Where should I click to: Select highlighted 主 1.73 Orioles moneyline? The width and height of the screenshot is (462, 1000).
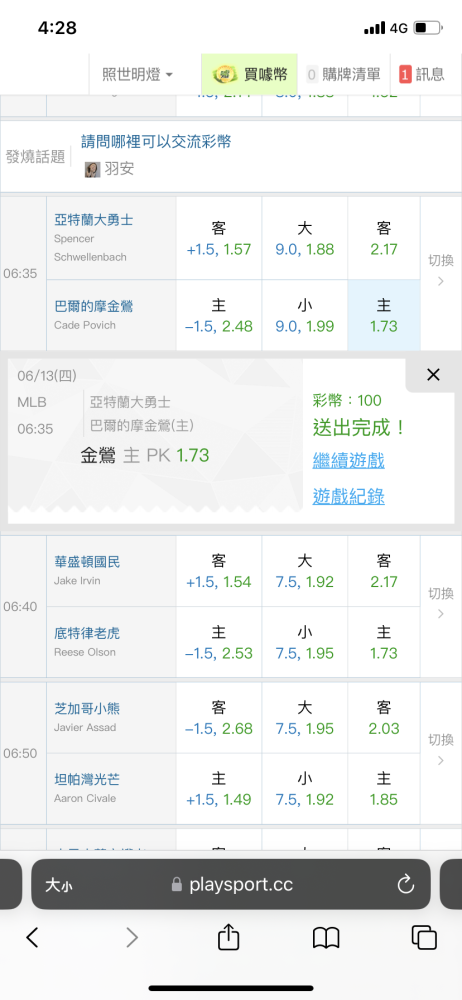(x=384, y=315)
